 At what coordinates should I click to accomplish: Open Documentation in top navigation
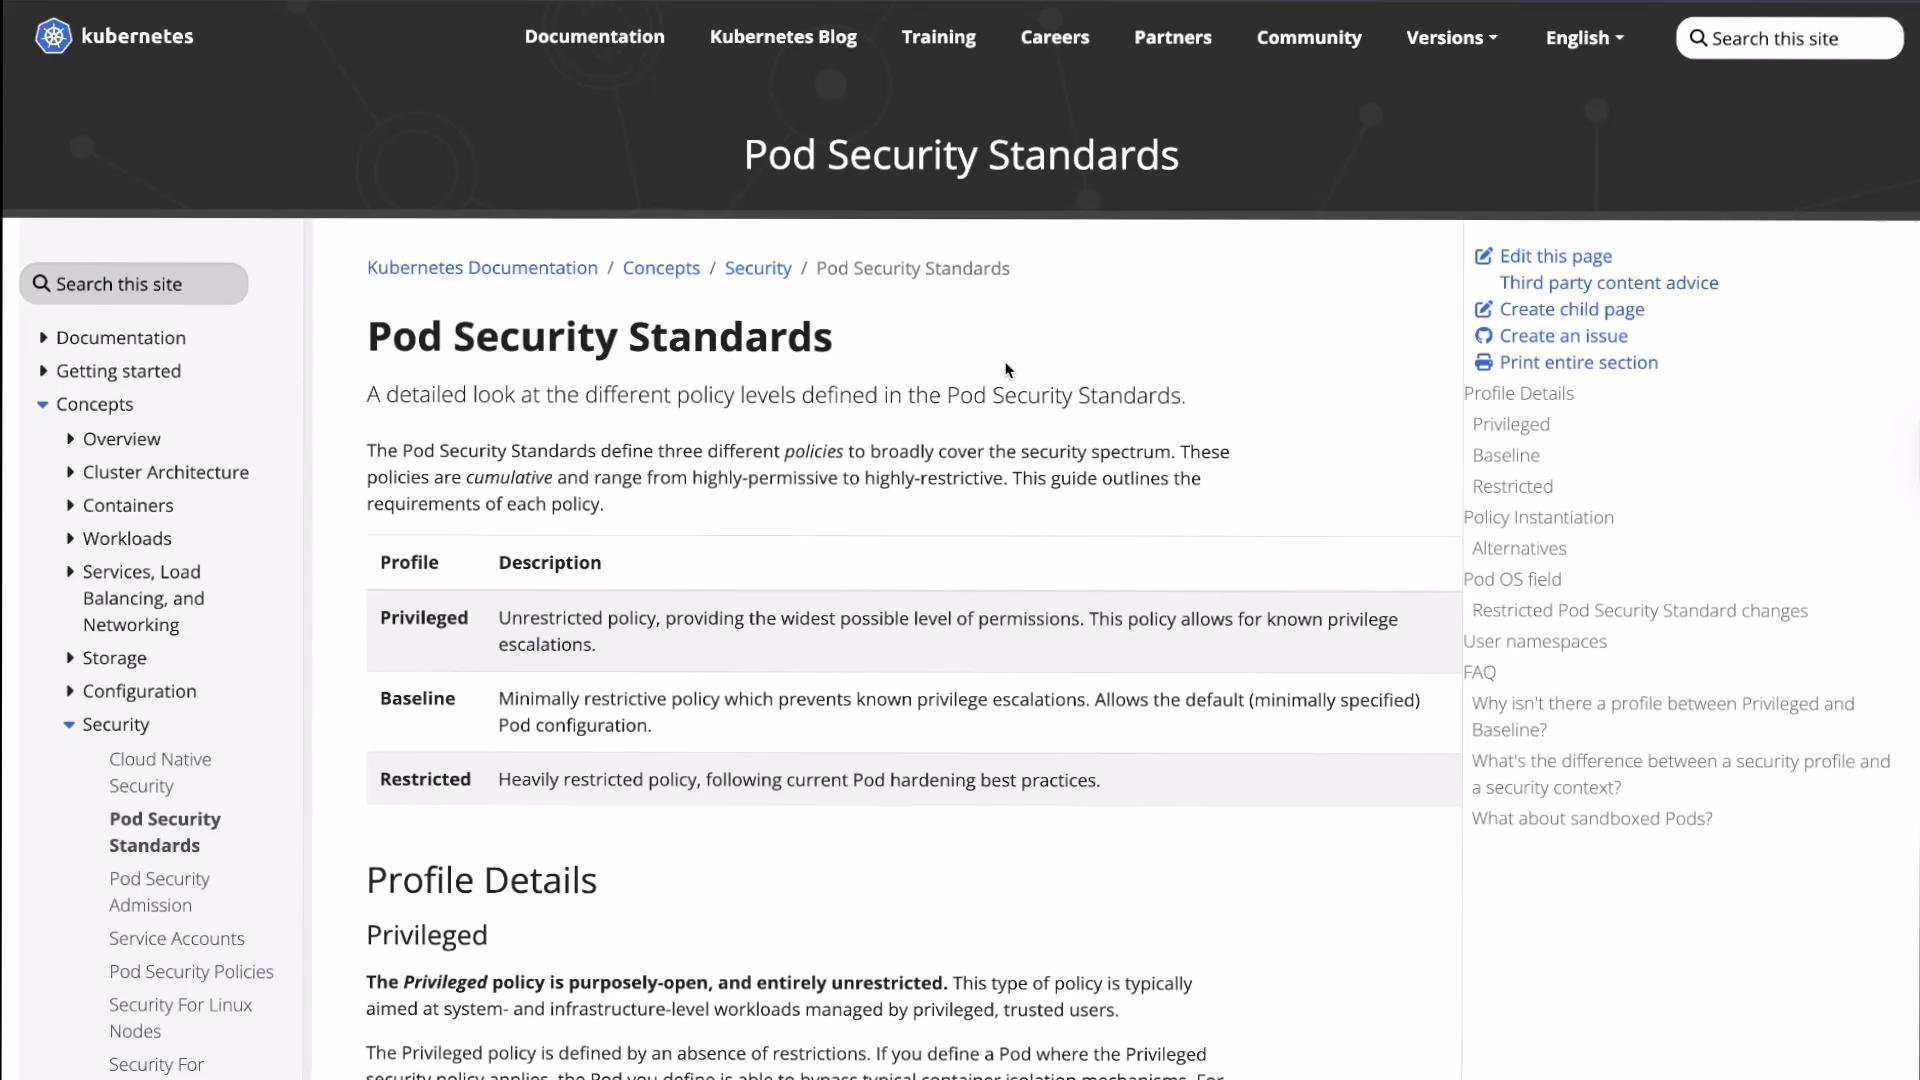point(594,37)
